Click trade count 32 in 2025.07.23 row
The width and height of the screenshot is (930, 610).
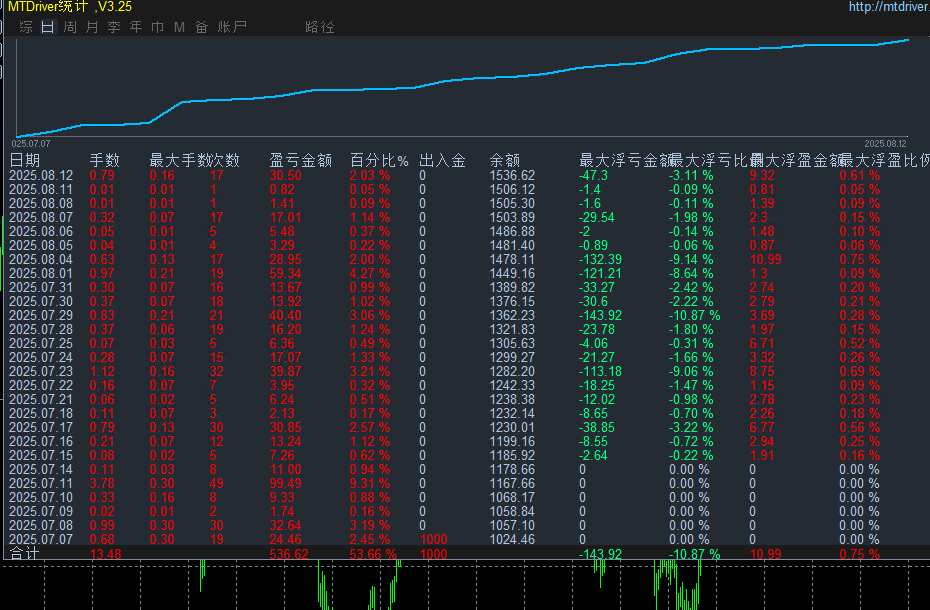pos(216,371)
